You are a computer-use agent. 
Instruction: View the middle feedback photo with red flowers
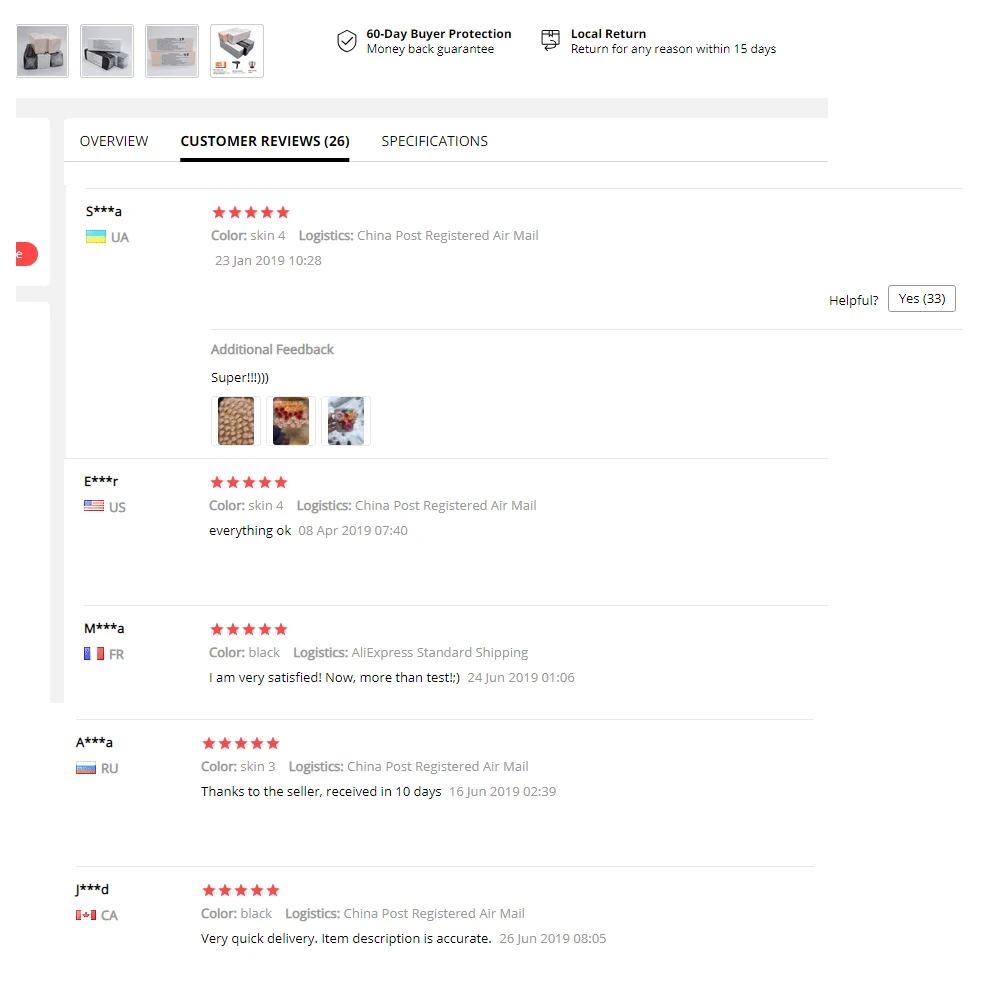click(x=291, y=421)
